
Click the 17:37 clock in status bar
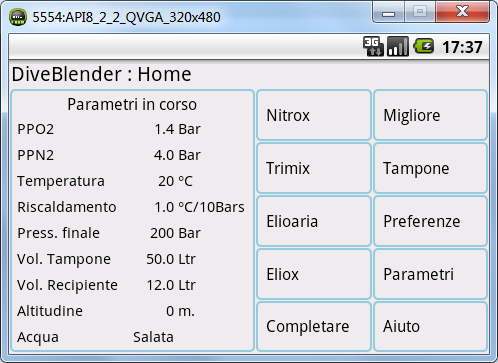click(462, 47)
